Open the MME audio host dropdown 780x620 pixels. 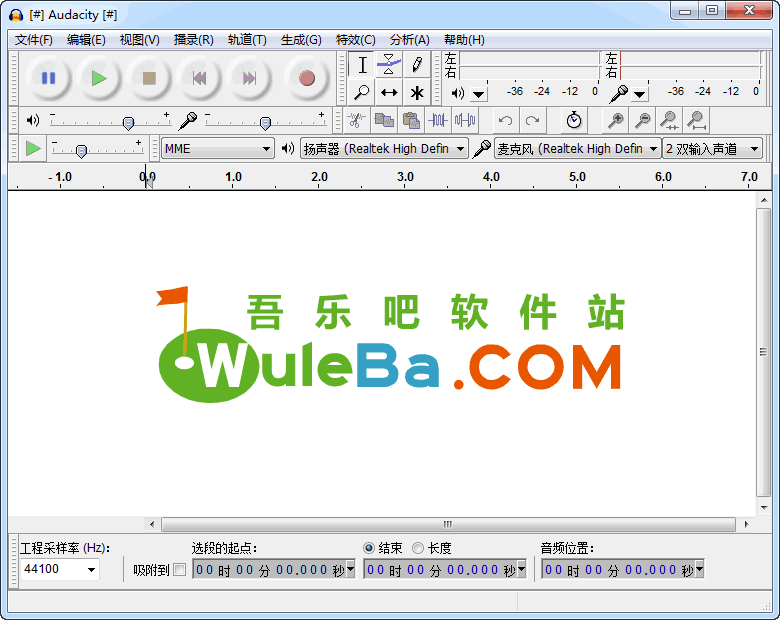click(218, 148)
